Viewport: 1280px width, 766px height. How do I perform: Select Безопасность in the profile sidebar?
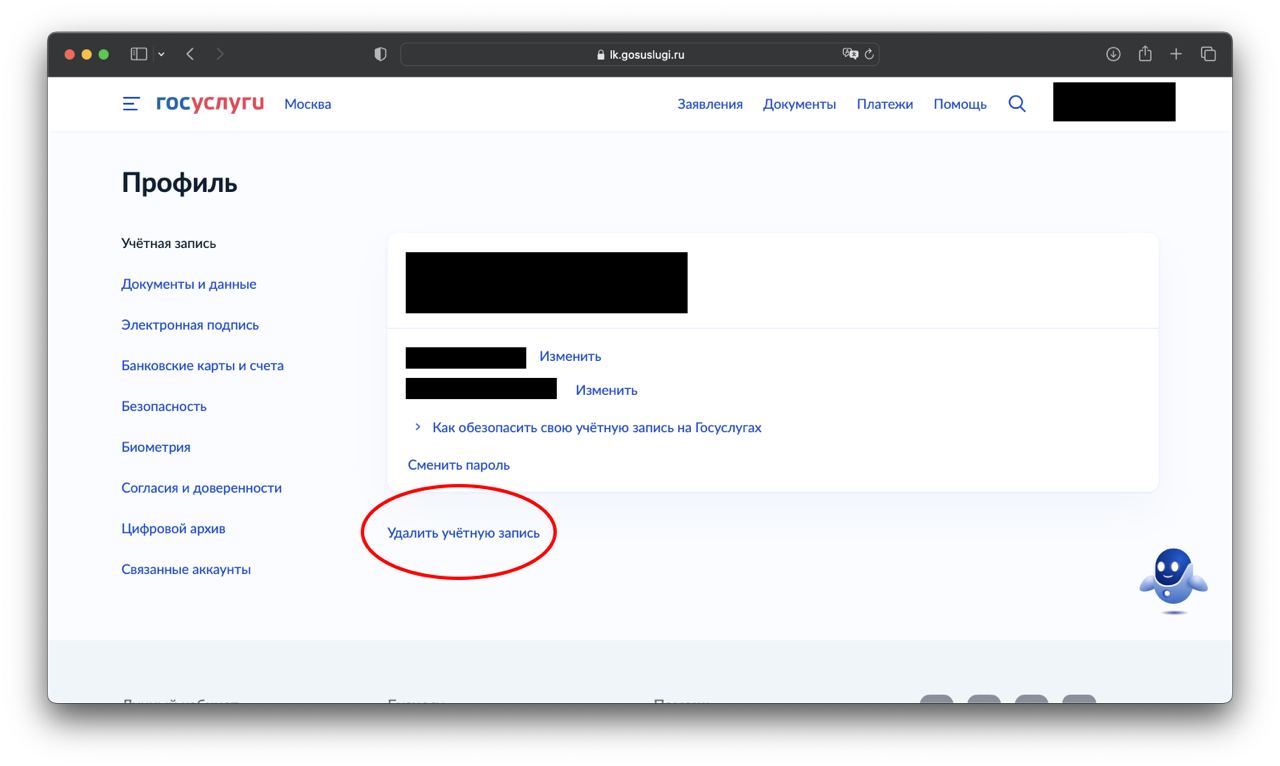point(164,406)
